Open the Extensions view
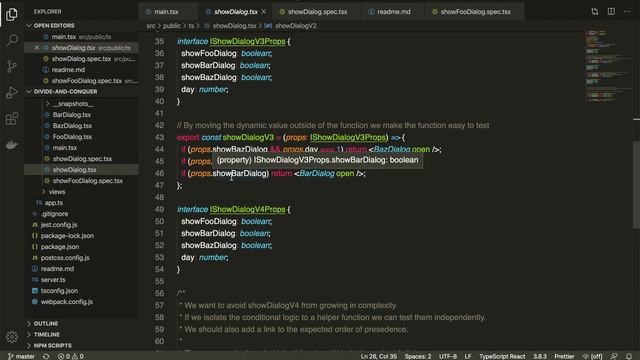Screen dimensions: 640x360 coord(12,119)
